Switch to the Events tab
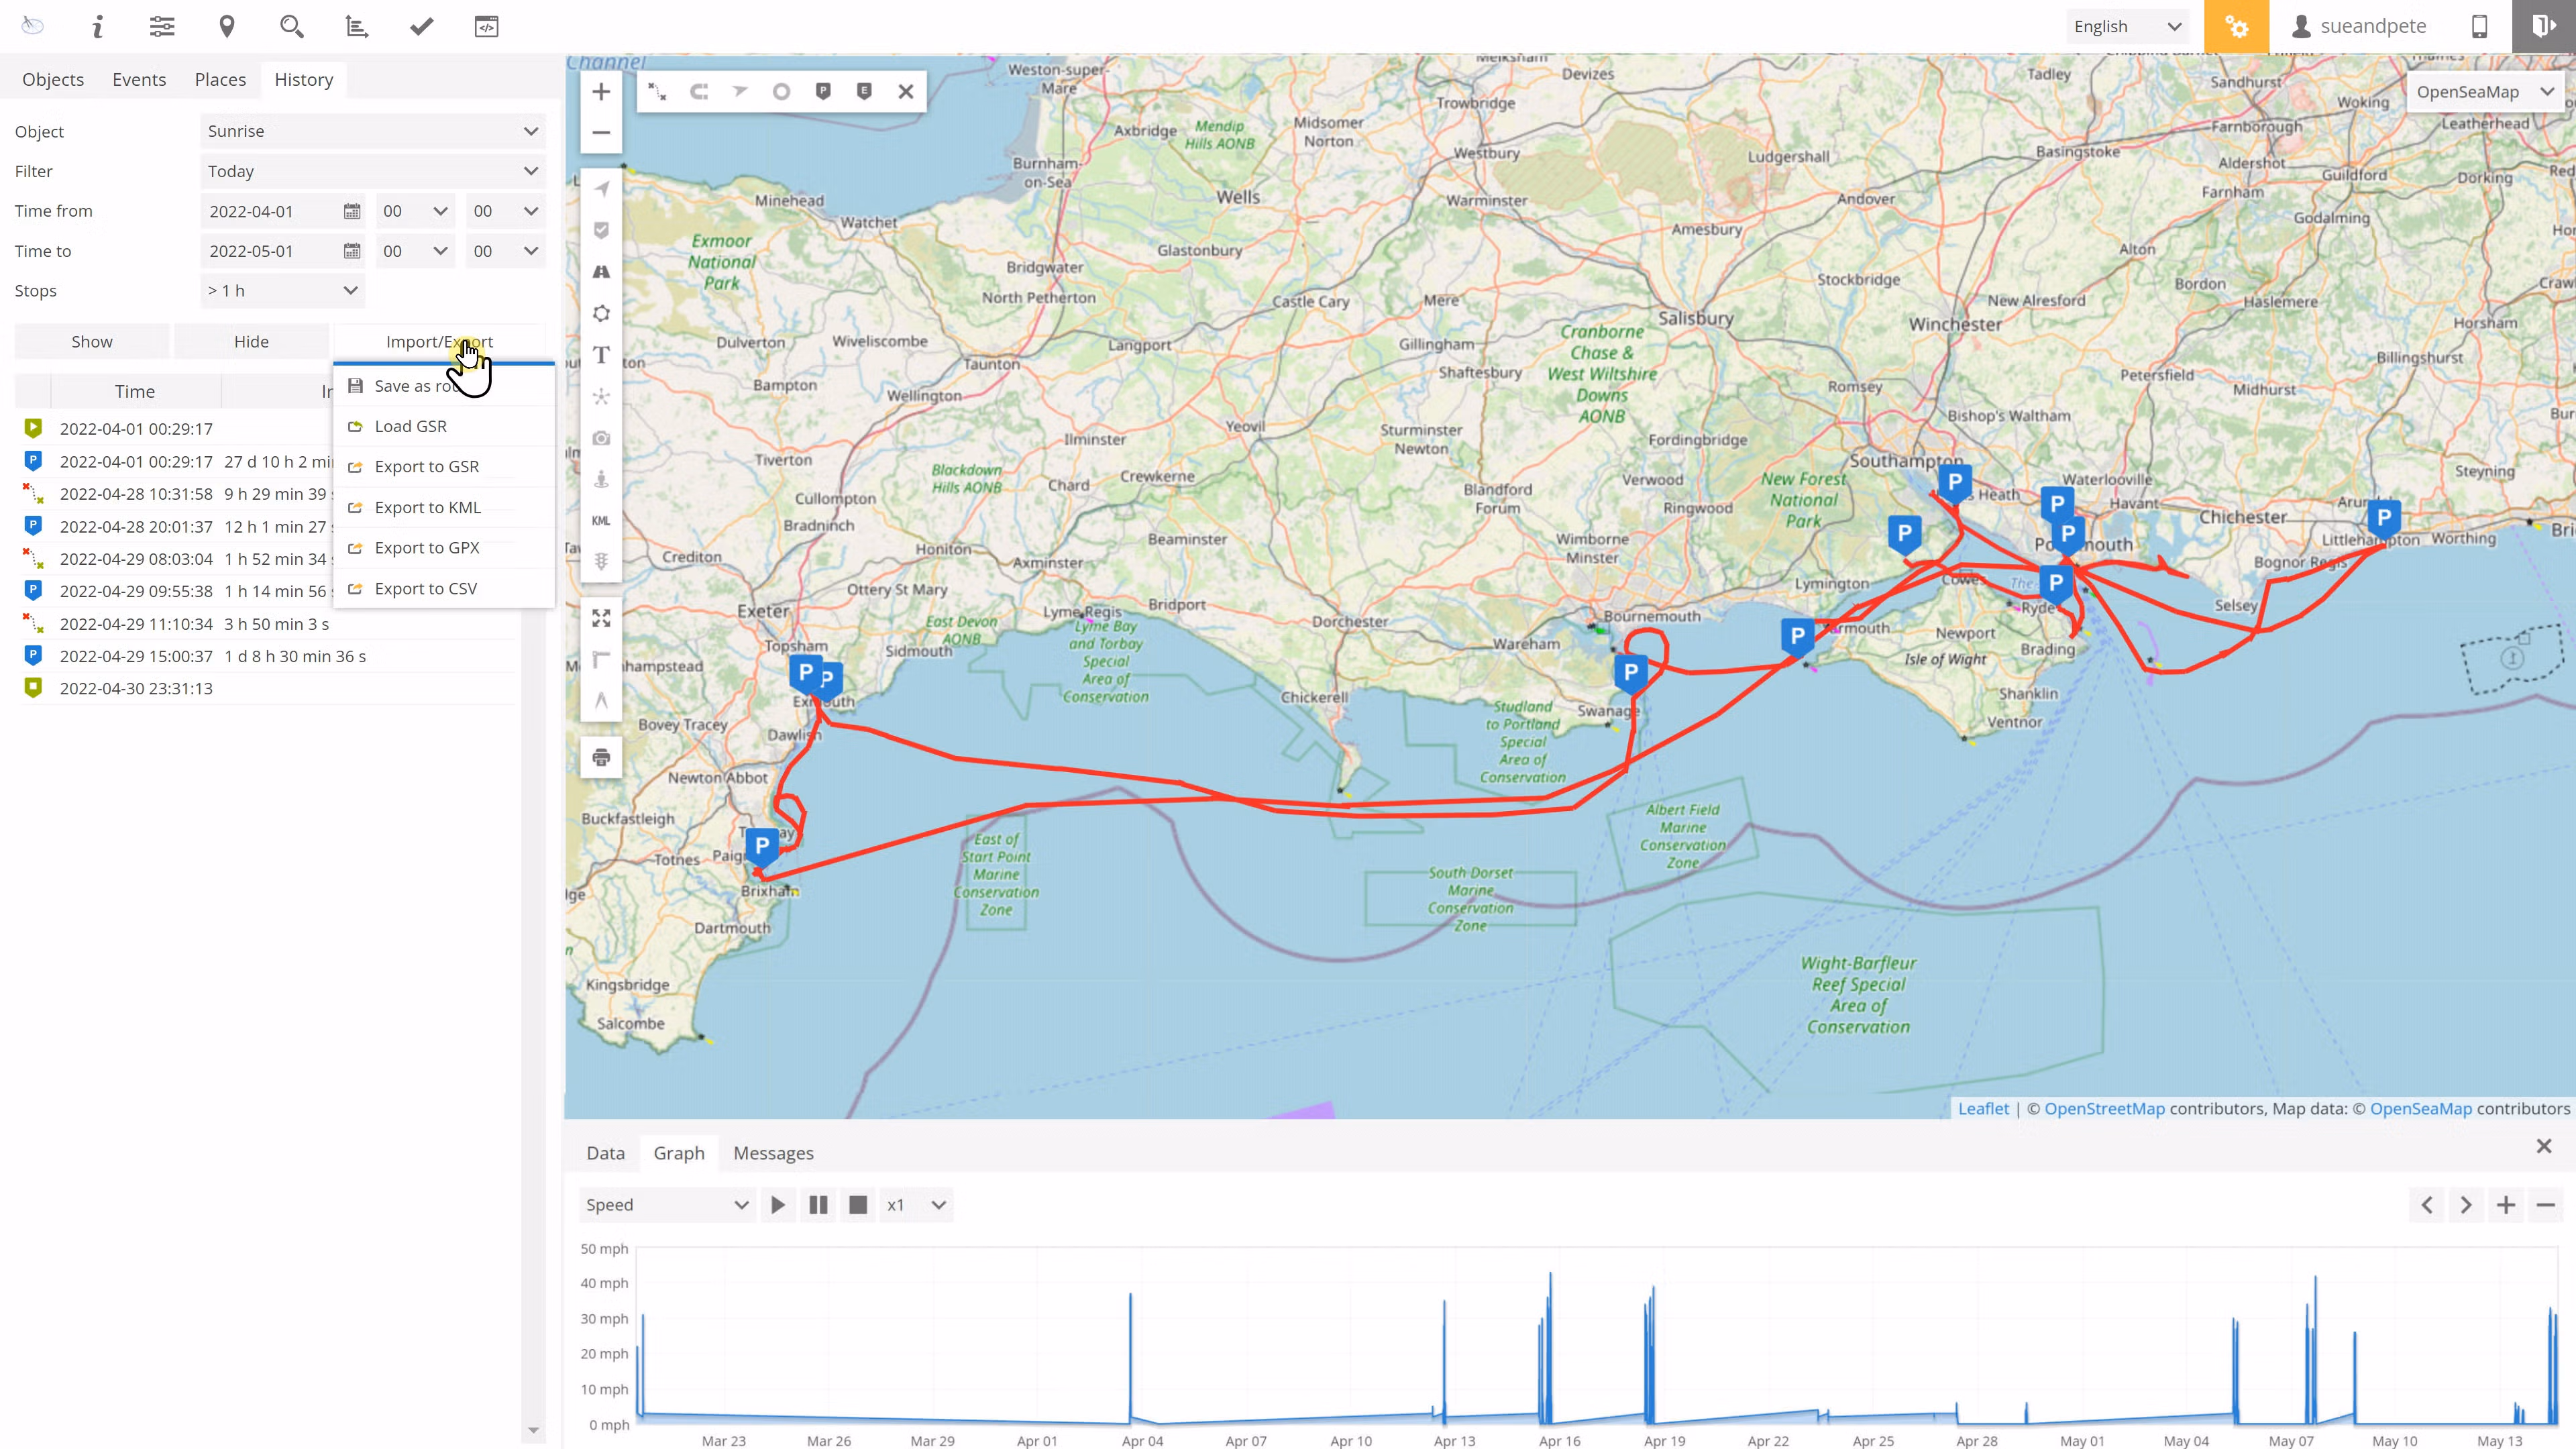Image resolution: width=2576 pixels, height=1449 pixels. pyautogui.click(x=139, y=79)
